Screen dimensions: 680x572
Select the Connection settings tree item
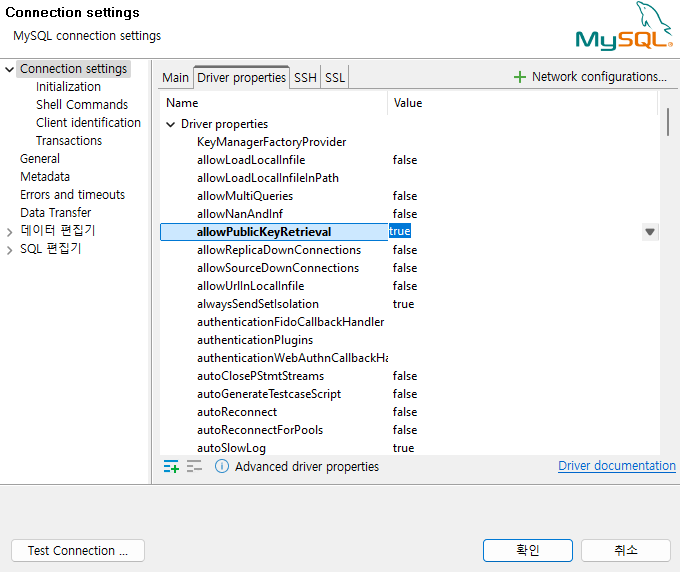click(x=74, y=69)
